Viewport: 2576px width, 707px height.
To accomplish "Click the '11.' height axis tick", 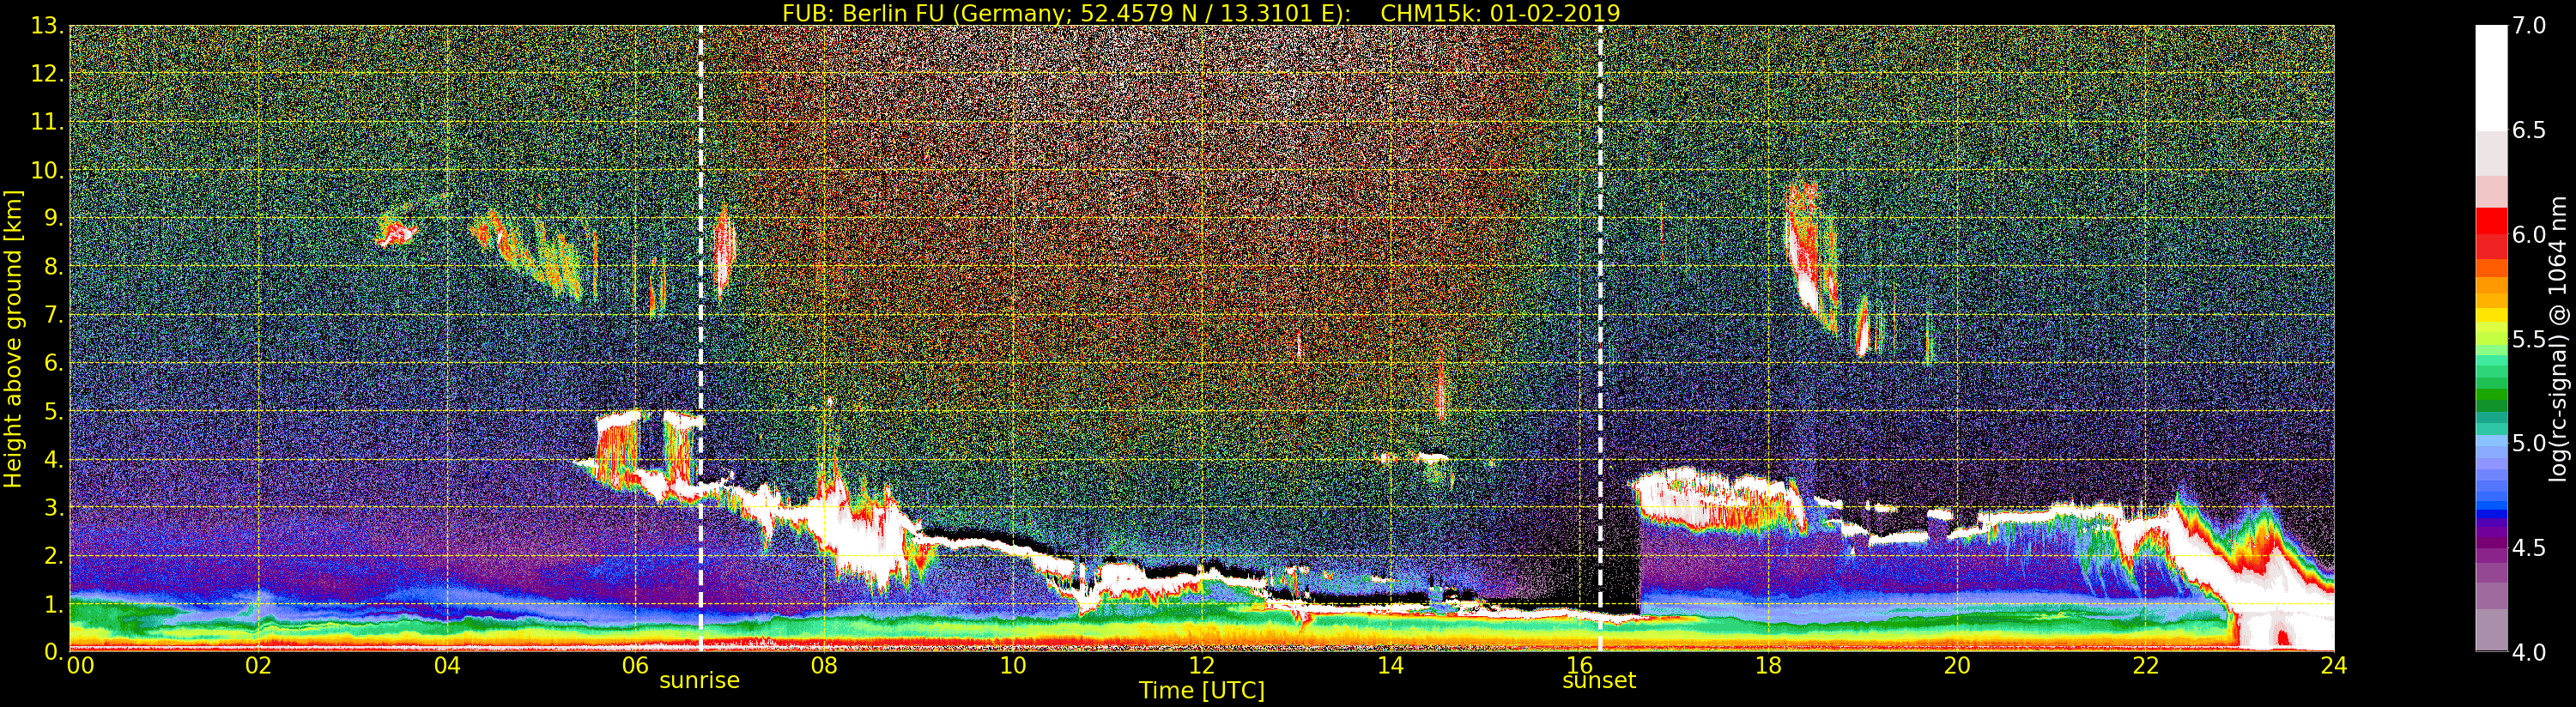I will (48, 122).
